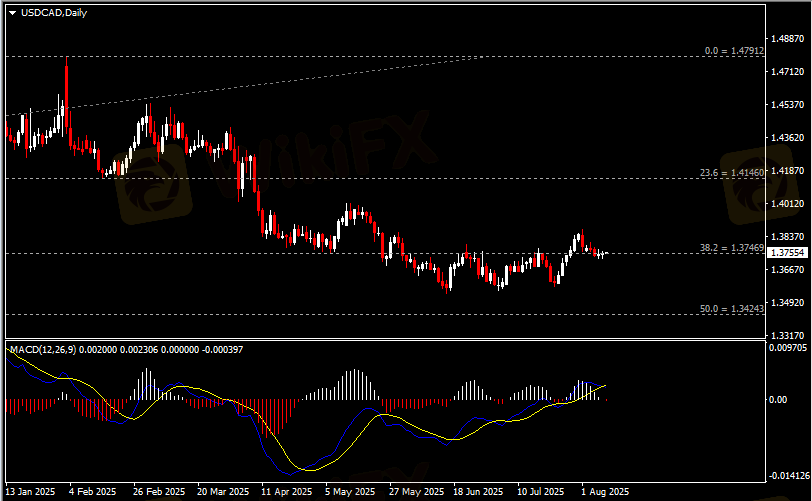
Task: Click the 18 Jun 2025 date marker
Action: (x=478, y=491)
